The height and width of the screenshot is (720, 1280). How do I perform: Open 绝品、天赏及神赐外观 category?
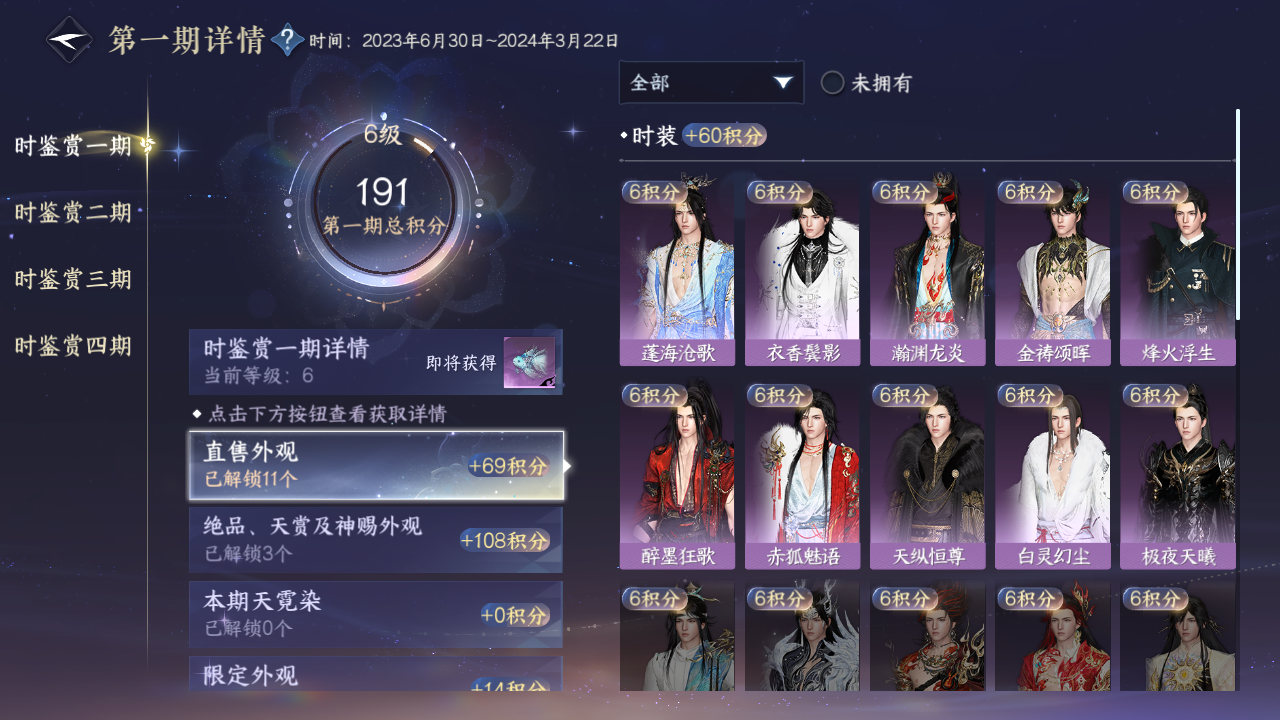[376, 540]
